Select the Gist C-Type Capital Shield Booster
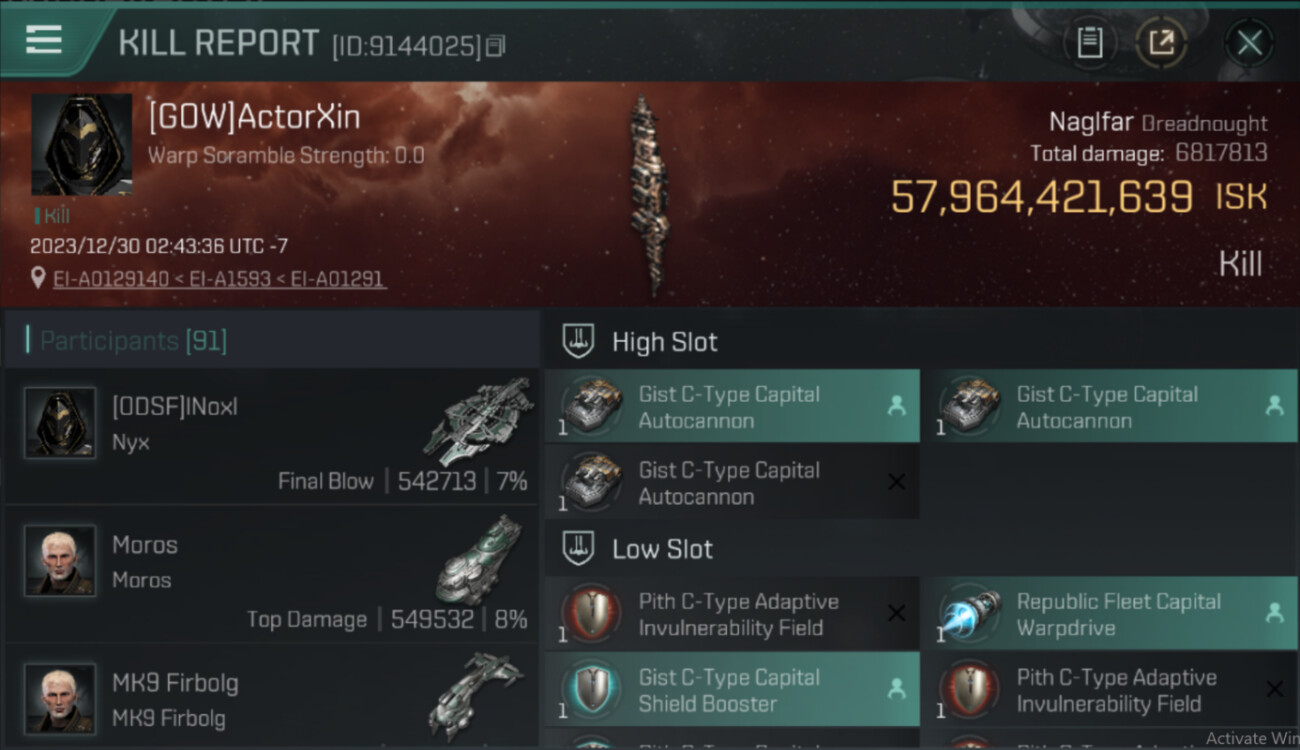The height and width of the screenshot is (750, 1300). (x=732, y=690)
